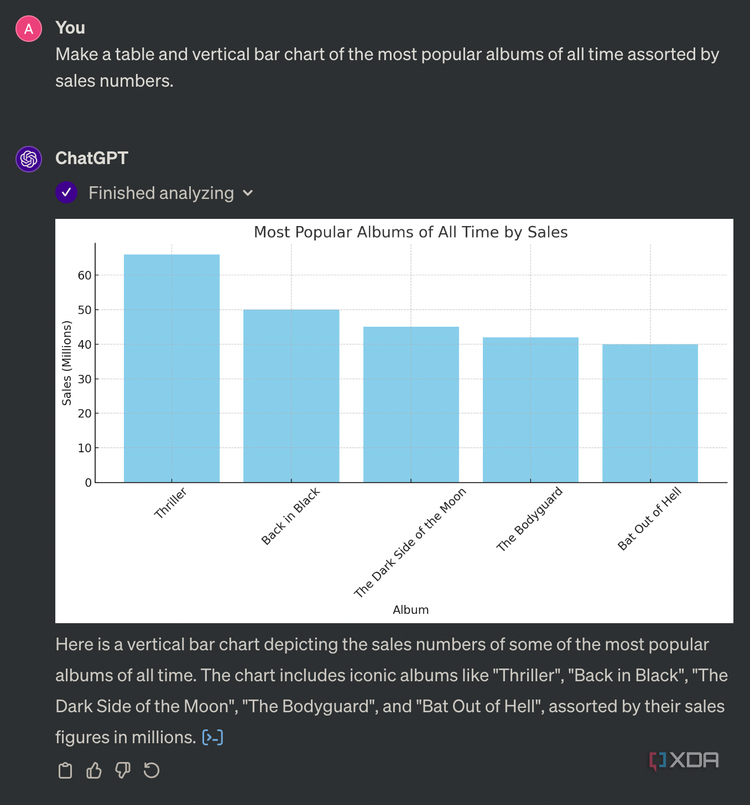Click the ChatGPT logo avatar
This screenshot has width=750, height=805.
[27, 158]
